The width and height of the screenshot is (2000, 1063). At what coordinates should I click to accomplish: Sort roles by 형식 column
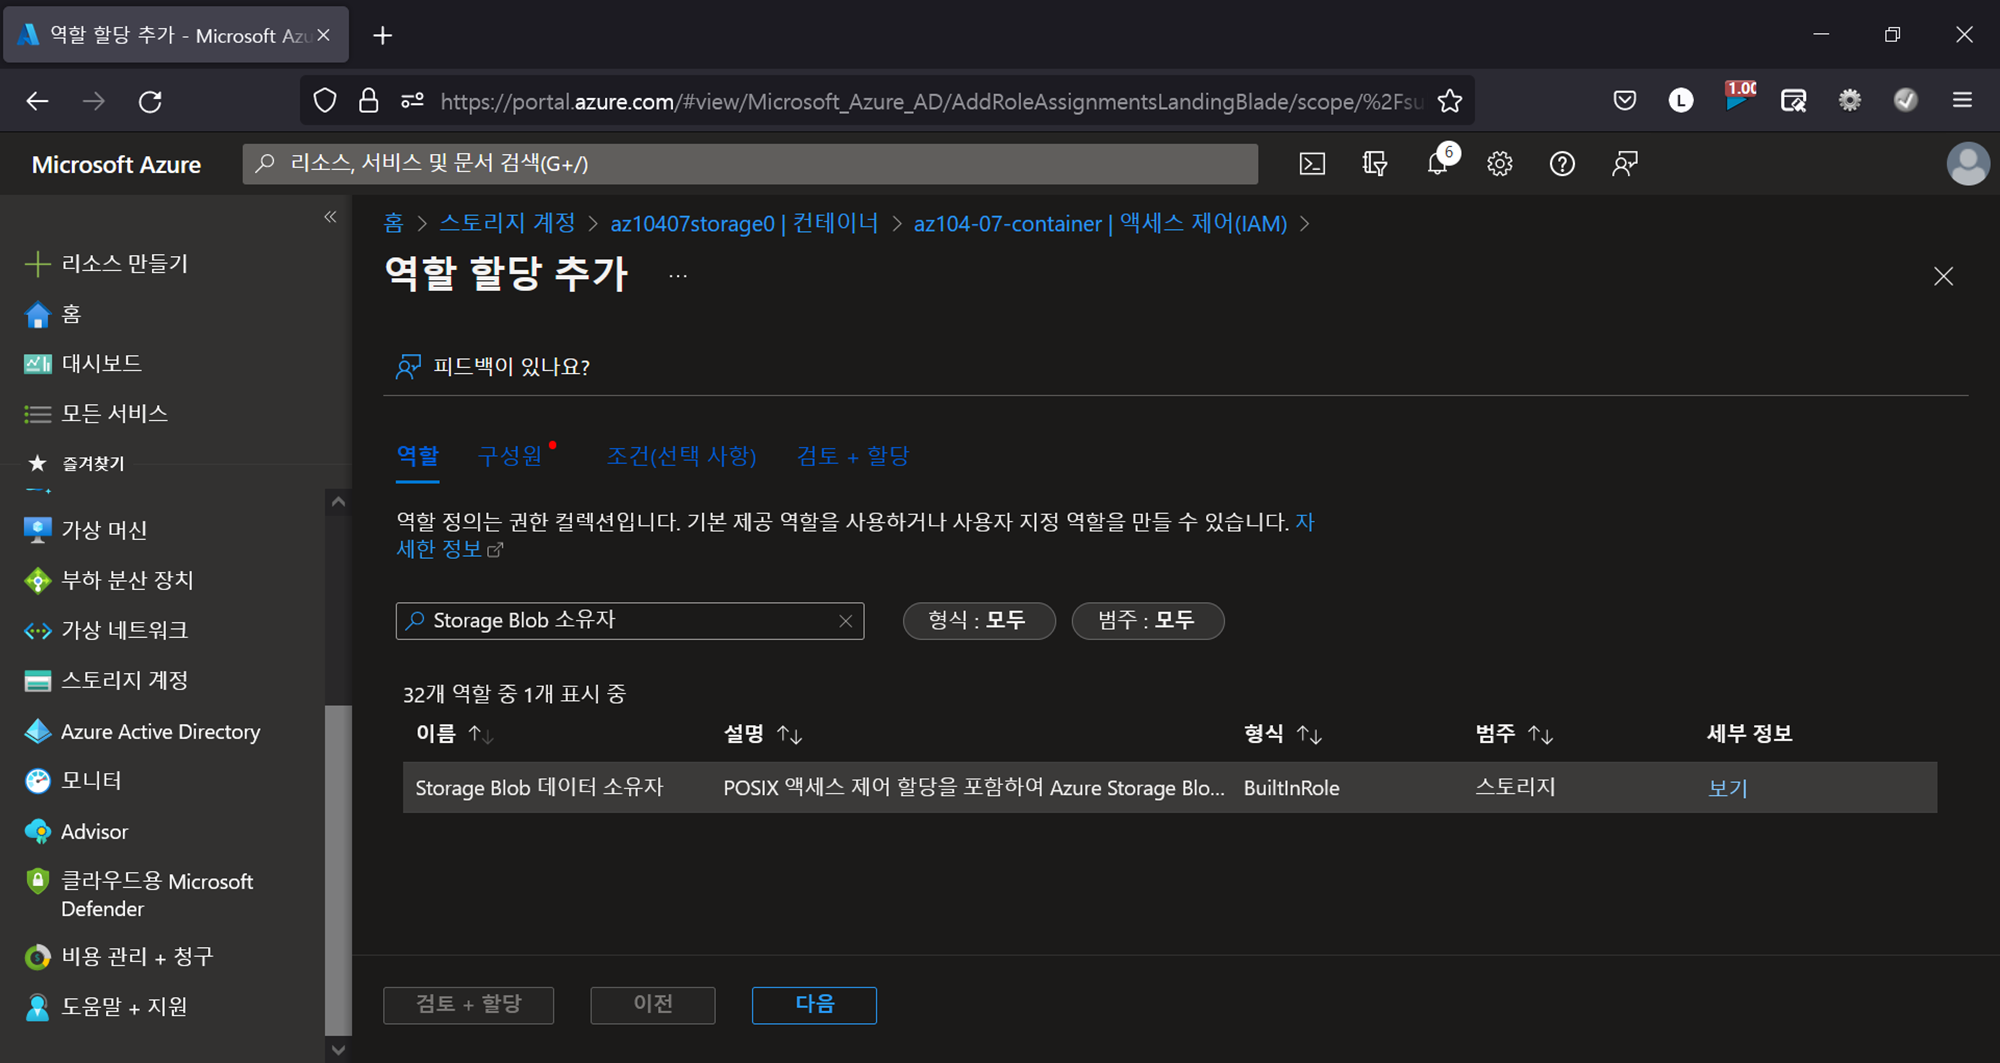tap(1282, 734)
